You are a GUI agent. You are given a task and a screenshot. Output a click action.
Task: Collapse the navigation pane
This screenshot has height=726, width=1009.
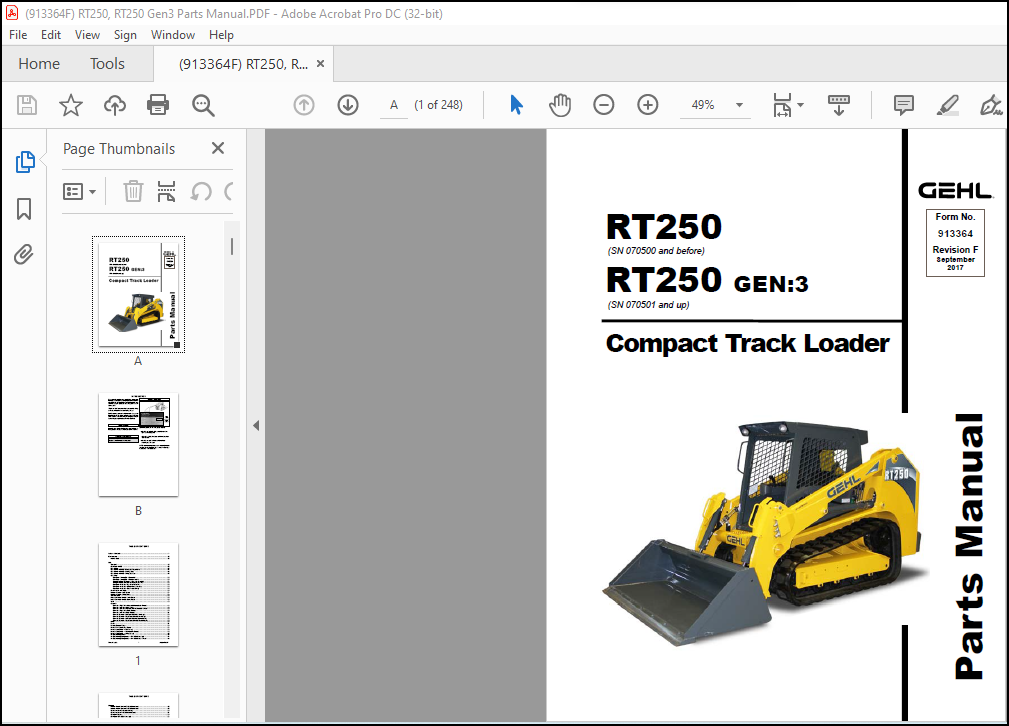click(x=256, y=425)
